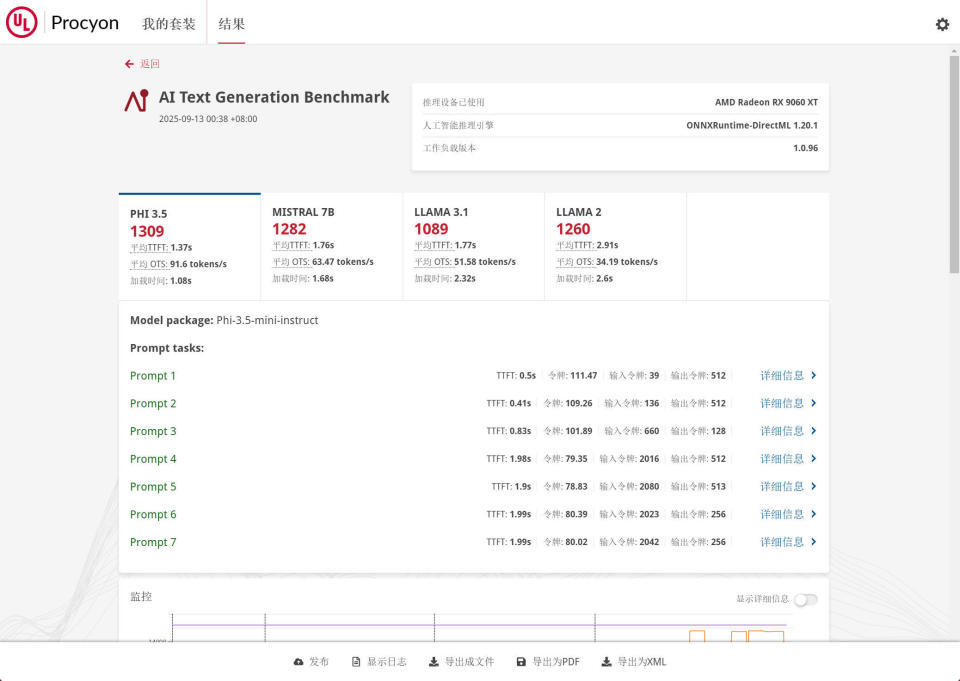Expand Prompt 6 details chevron
This screenshot has height=681, width=960.
pyautogui.click(x=813, y=514)
